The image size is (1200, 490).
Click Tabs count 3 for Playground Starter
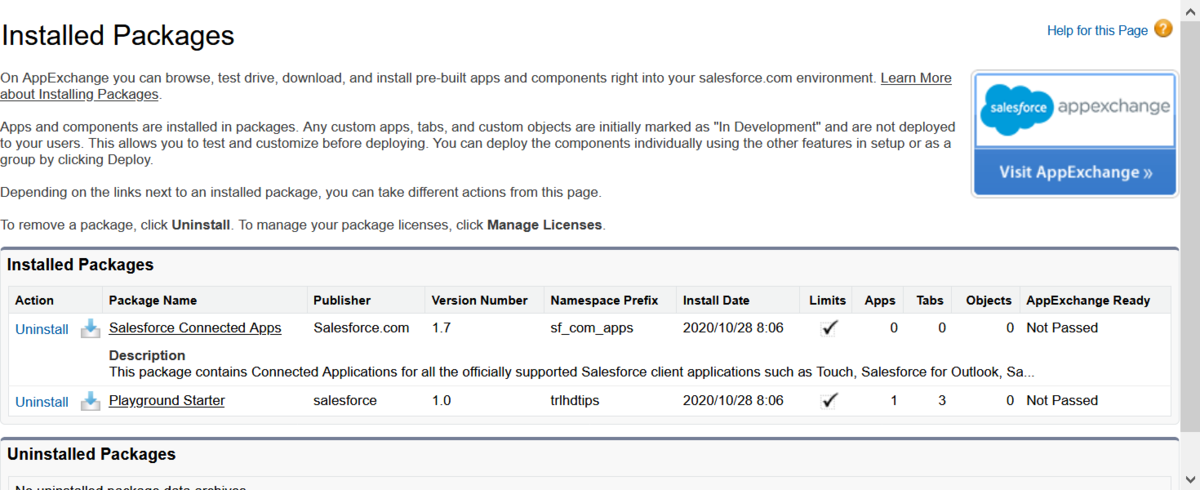[942, 401]
